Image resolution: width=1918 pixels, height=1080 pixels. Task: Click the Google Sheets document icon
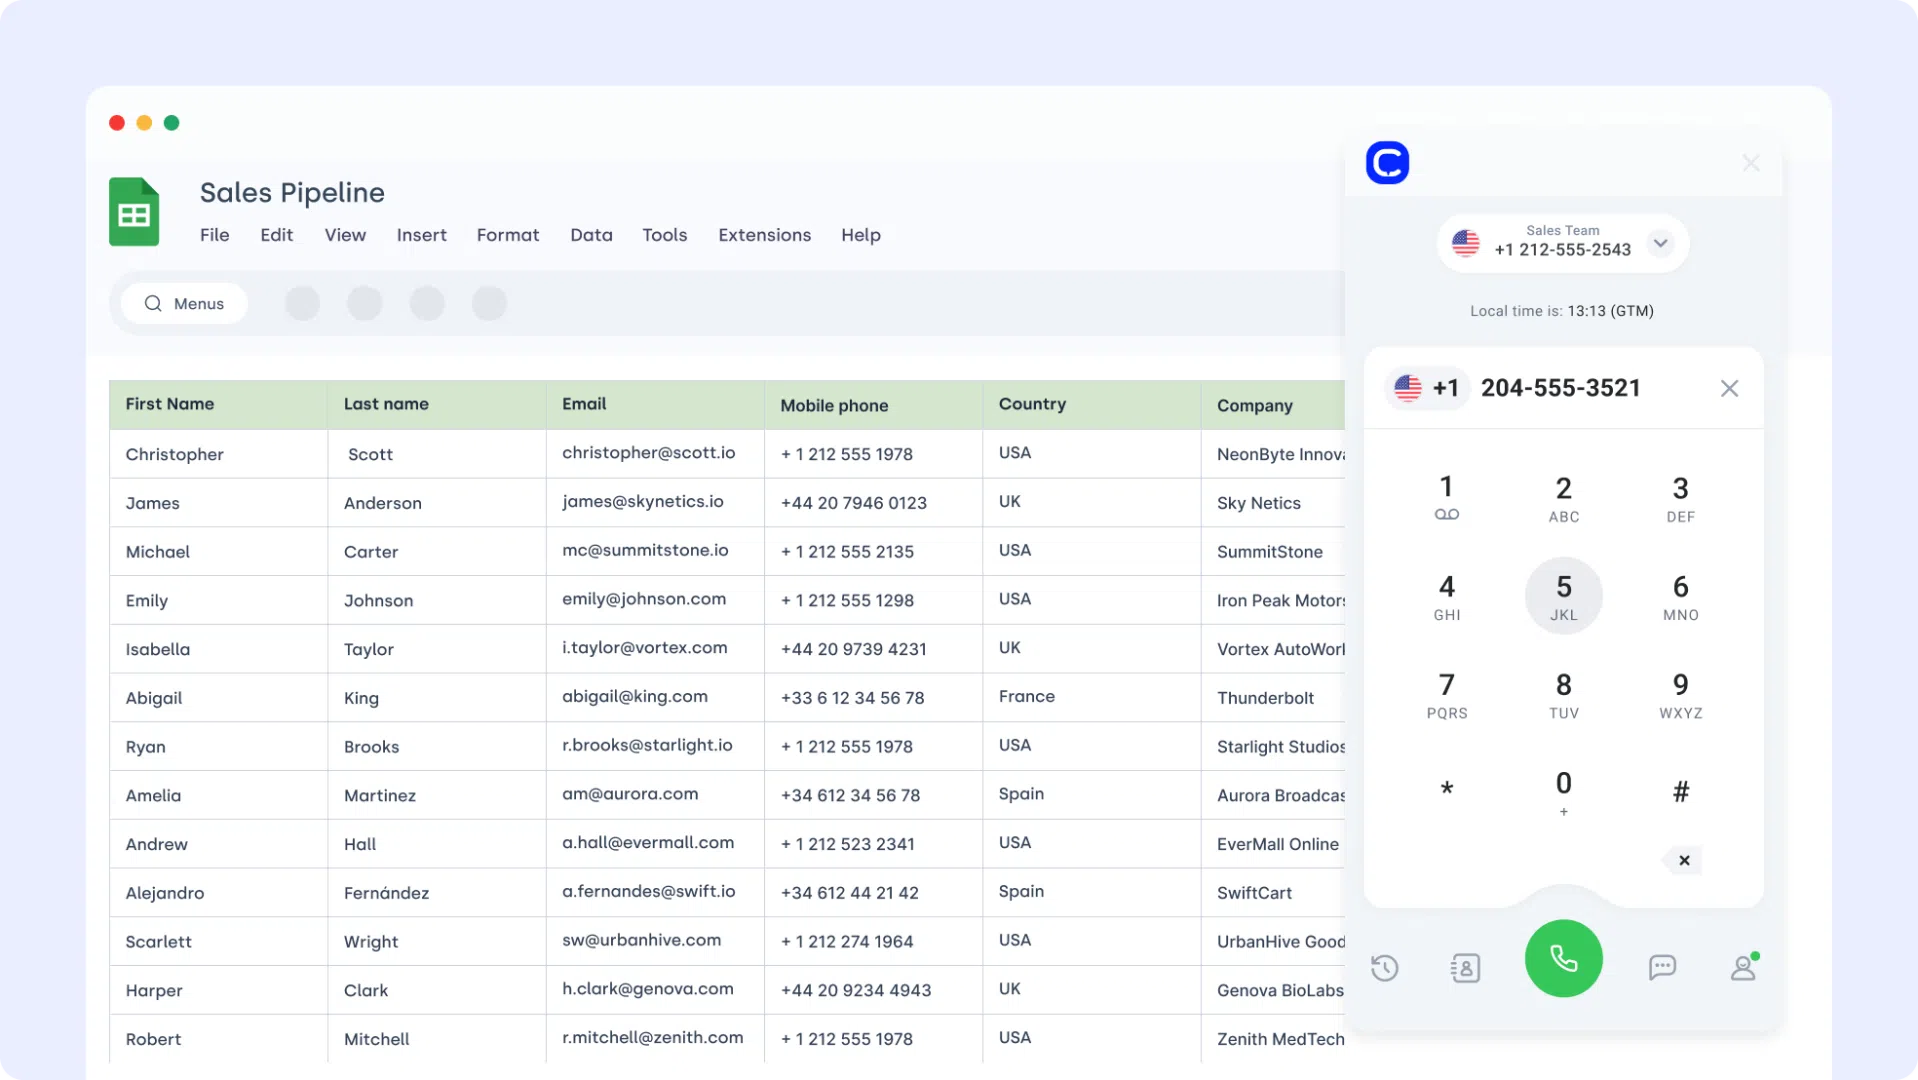click(134, 212)
